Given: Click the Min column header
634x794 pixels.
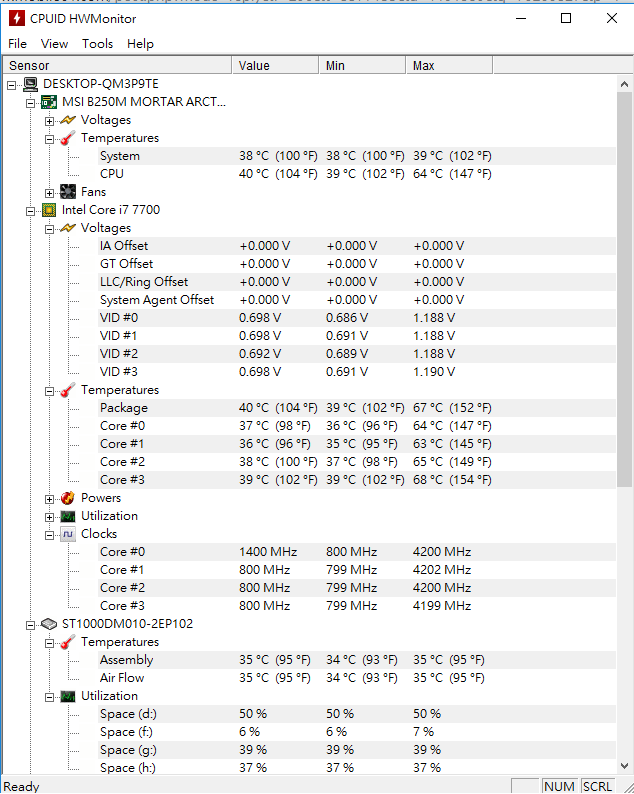Looking at the screenshot, I should click(x=363, y=65).
